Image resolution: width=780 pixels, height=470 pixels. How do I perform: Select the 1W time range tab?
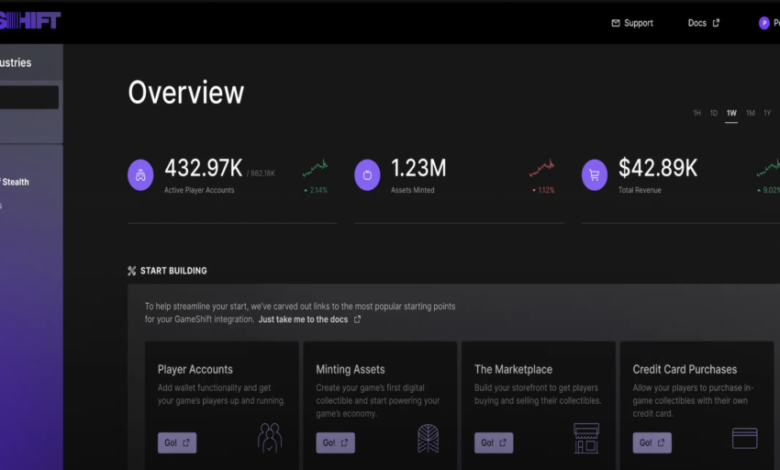pos(732,113)
